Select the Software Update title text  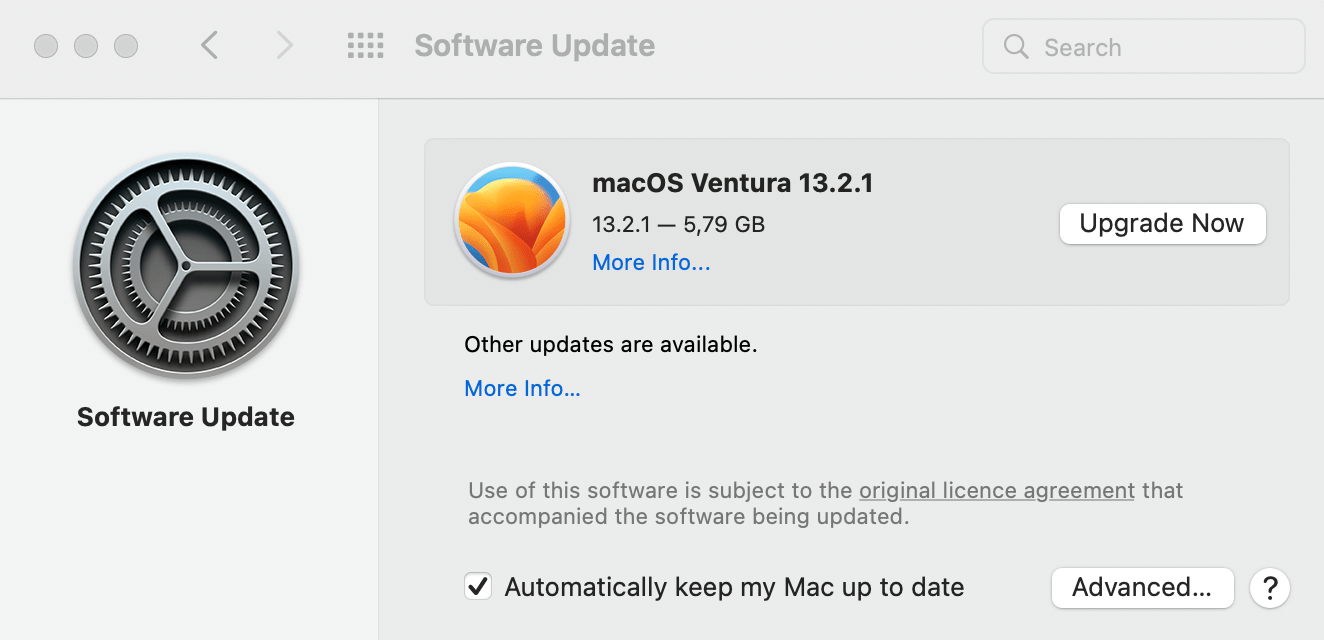click(x=534, y=45)
